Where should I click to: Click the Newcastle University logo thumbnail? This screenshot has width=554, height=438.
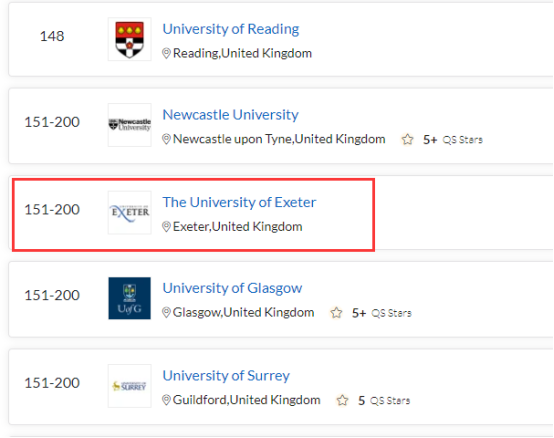tap(130, 125)
